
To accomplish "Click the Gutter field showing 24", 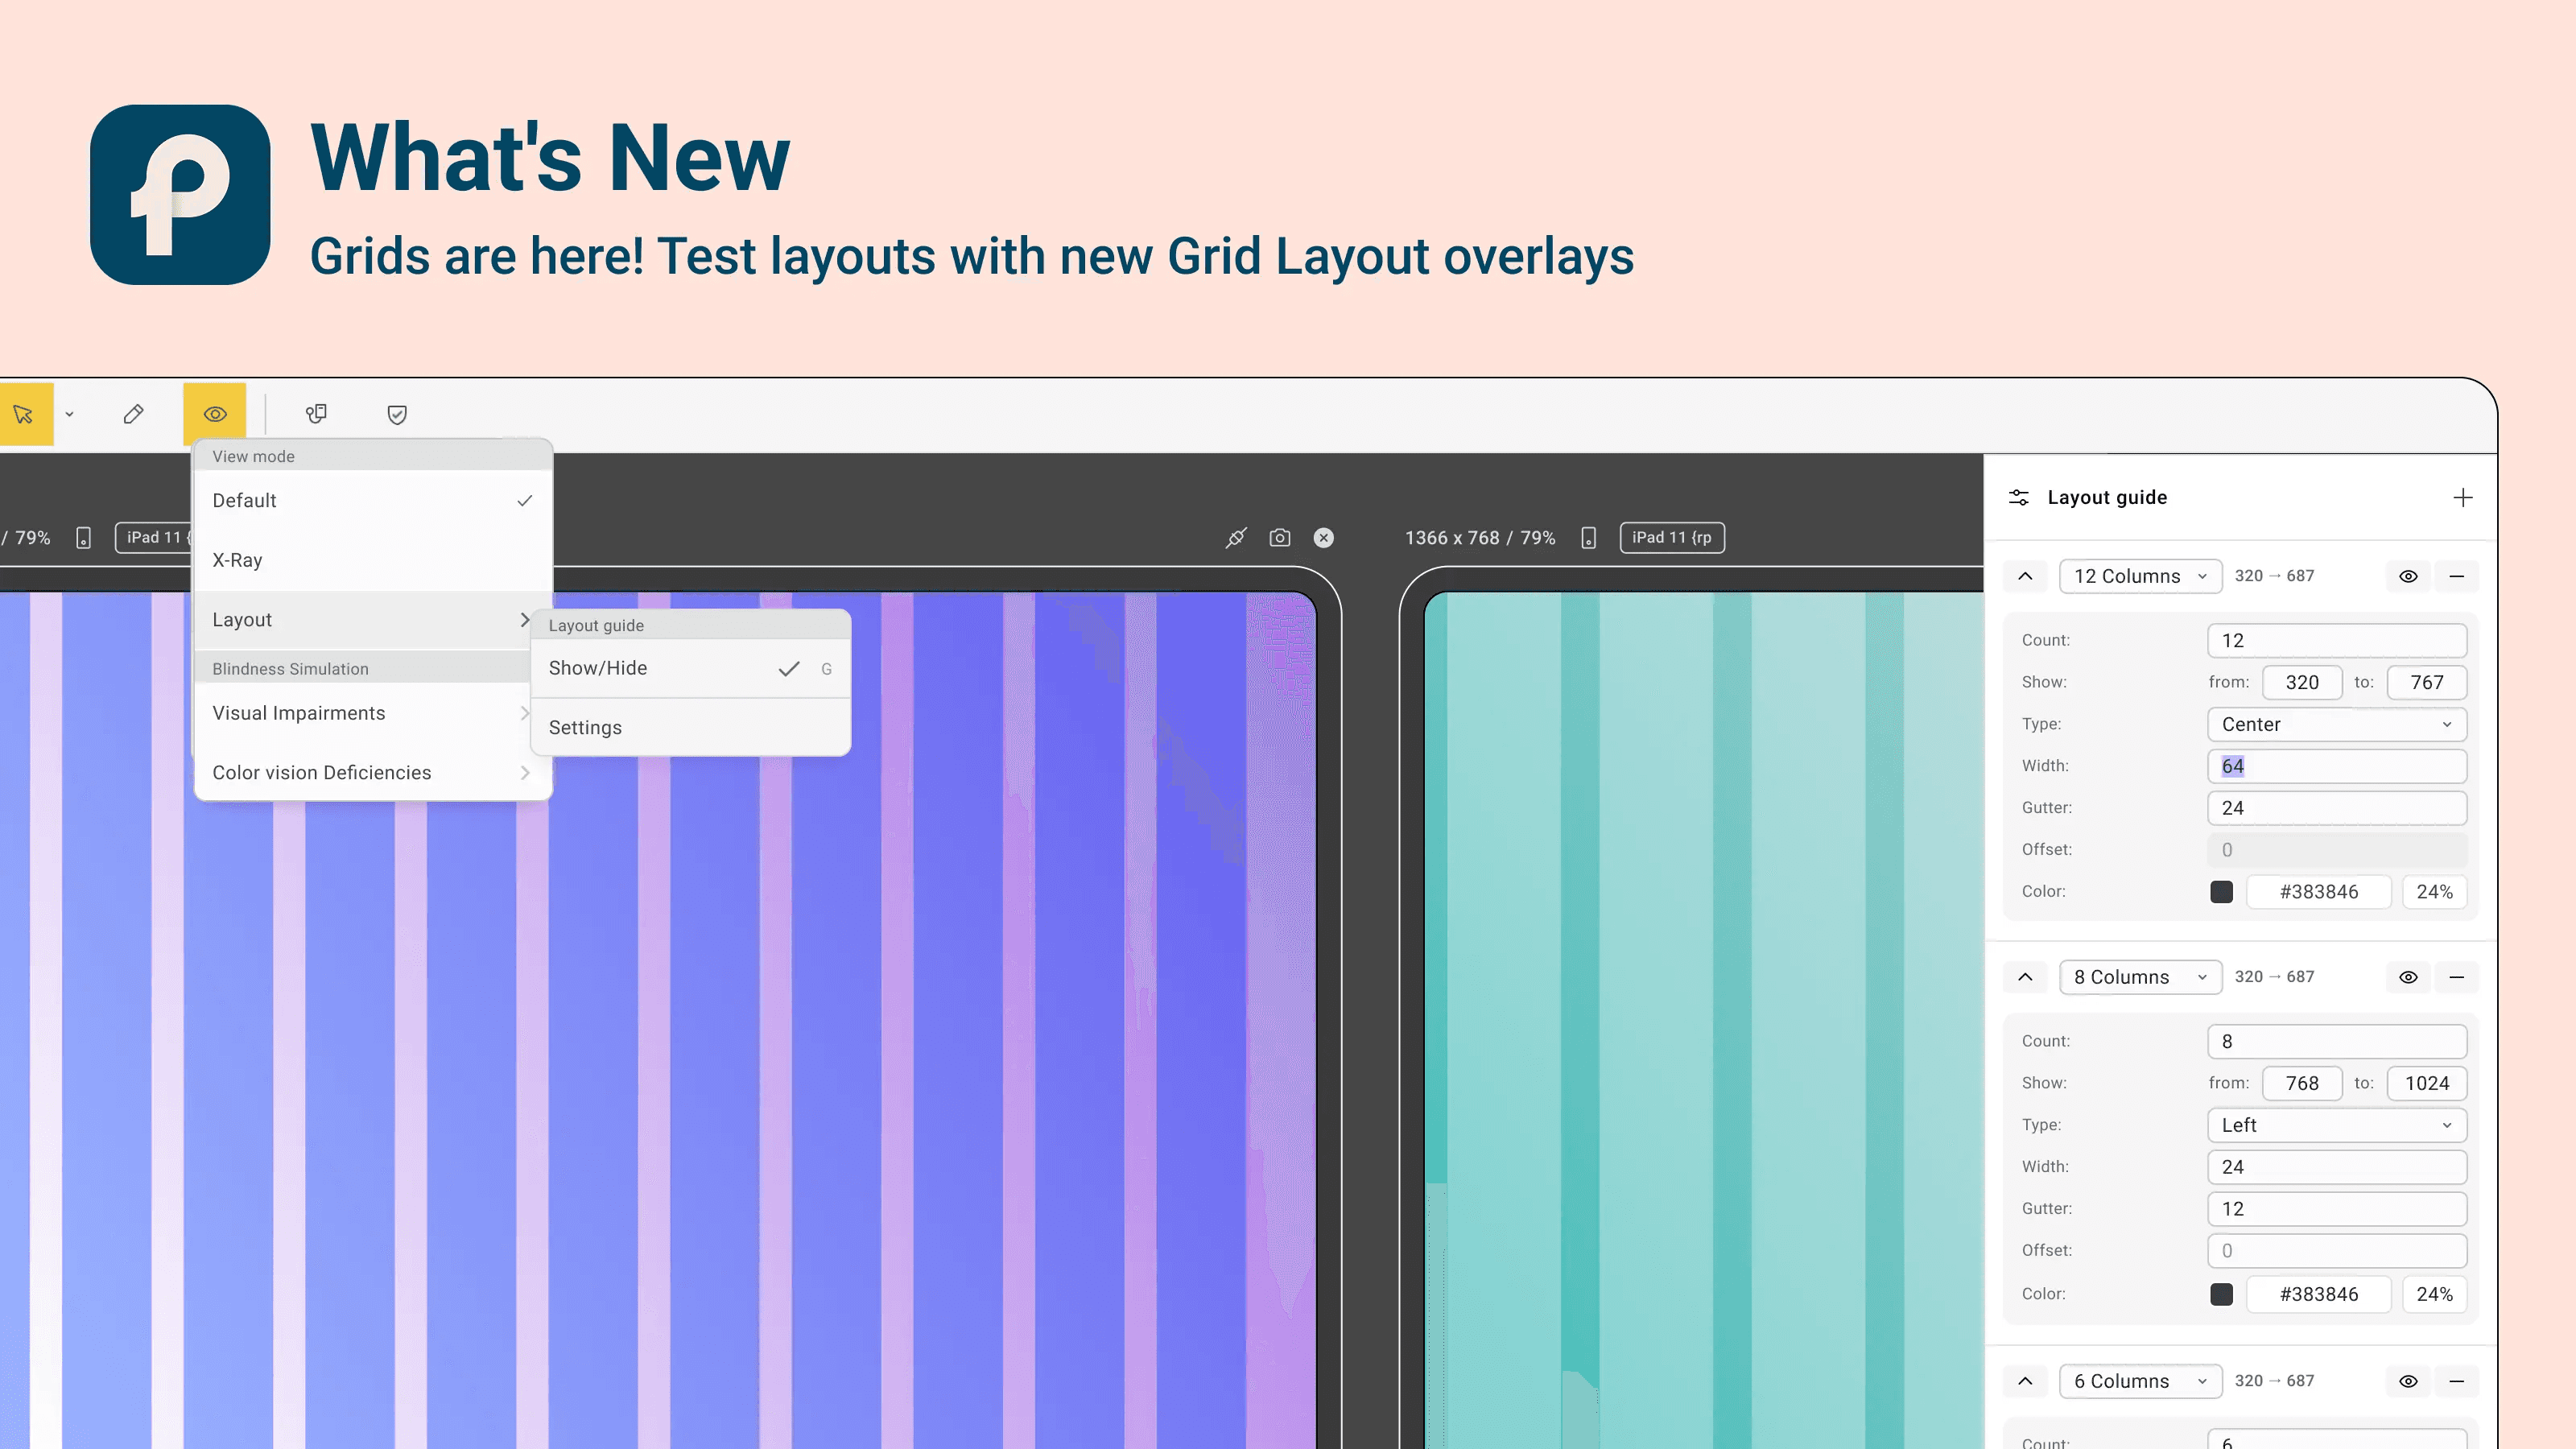I will coord(2336,808).
